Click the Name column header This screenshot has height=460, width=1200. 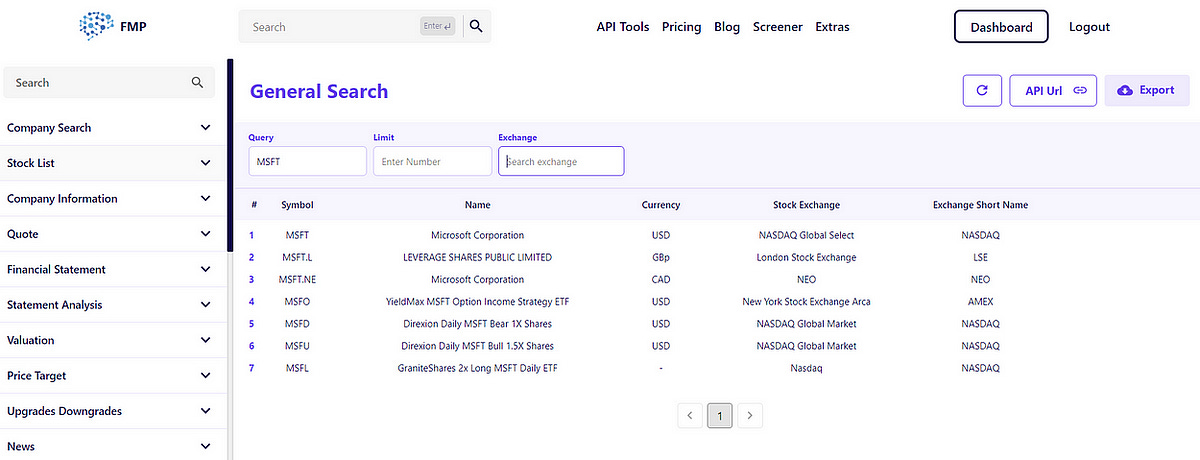477,205
